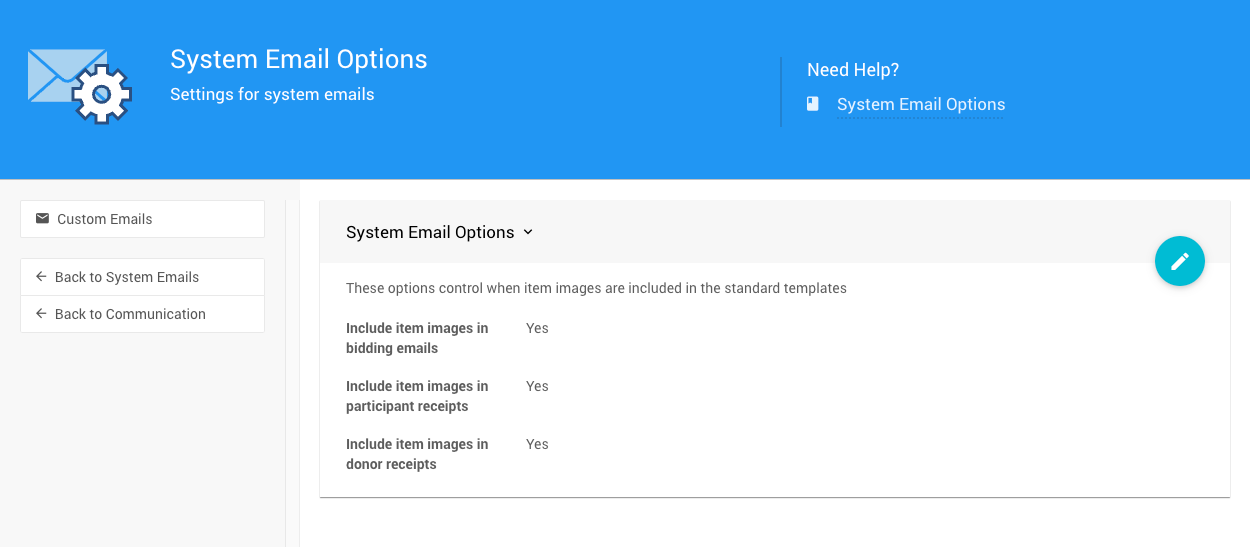
Task: Click the envelope icon beside Custom Emails
Action: [x=42, y=219]
